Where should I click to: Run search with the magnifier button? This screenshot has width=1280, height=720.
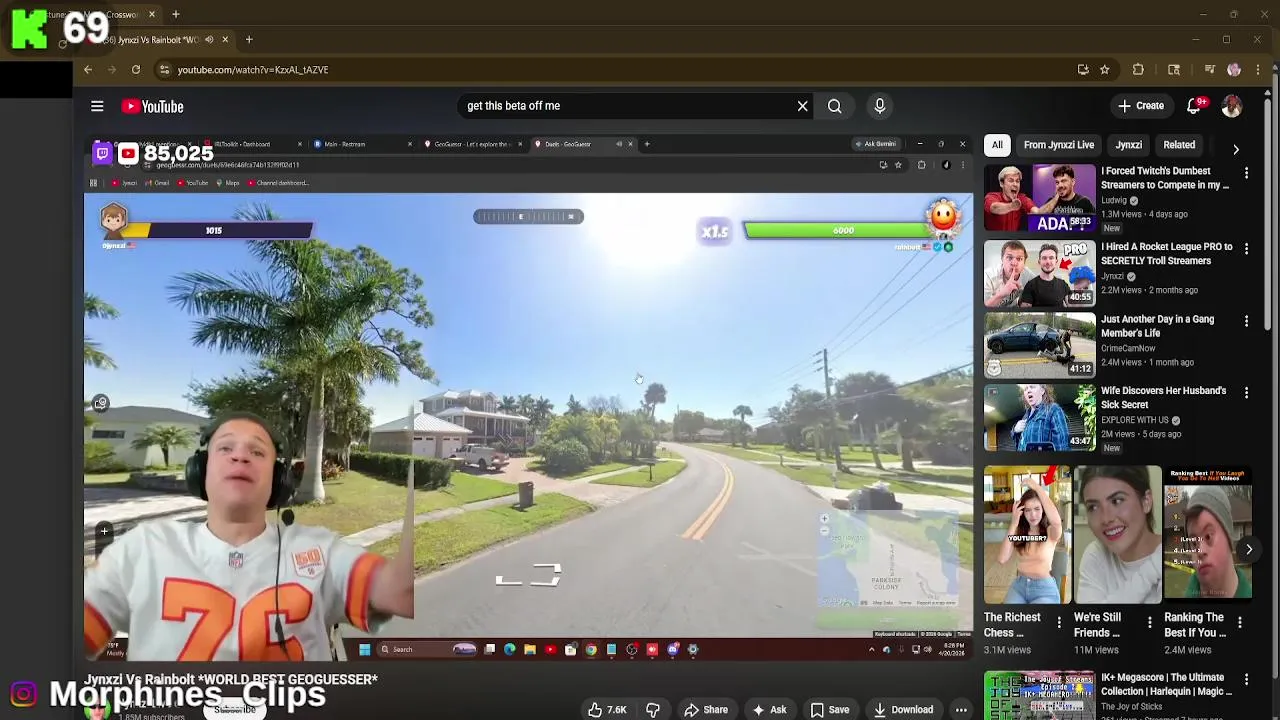point(834,106)
